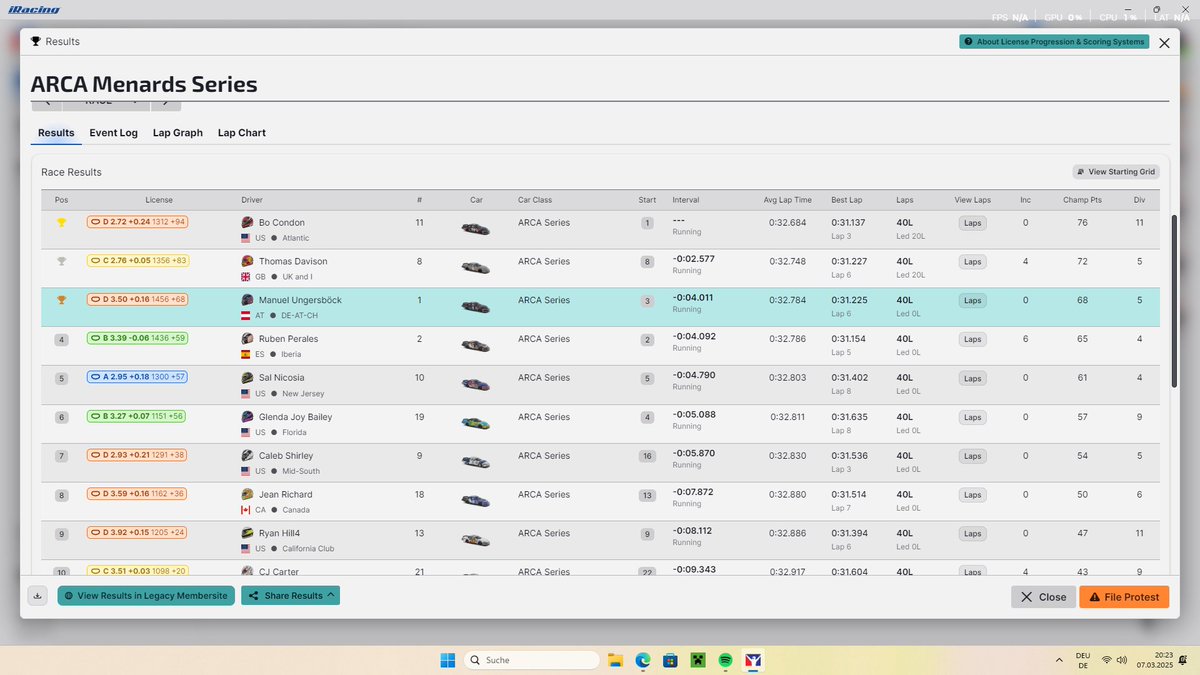Screen dimensions: 1200x675
Task: Click the Spanish flag under Ruben Perales
Action: 246,355
